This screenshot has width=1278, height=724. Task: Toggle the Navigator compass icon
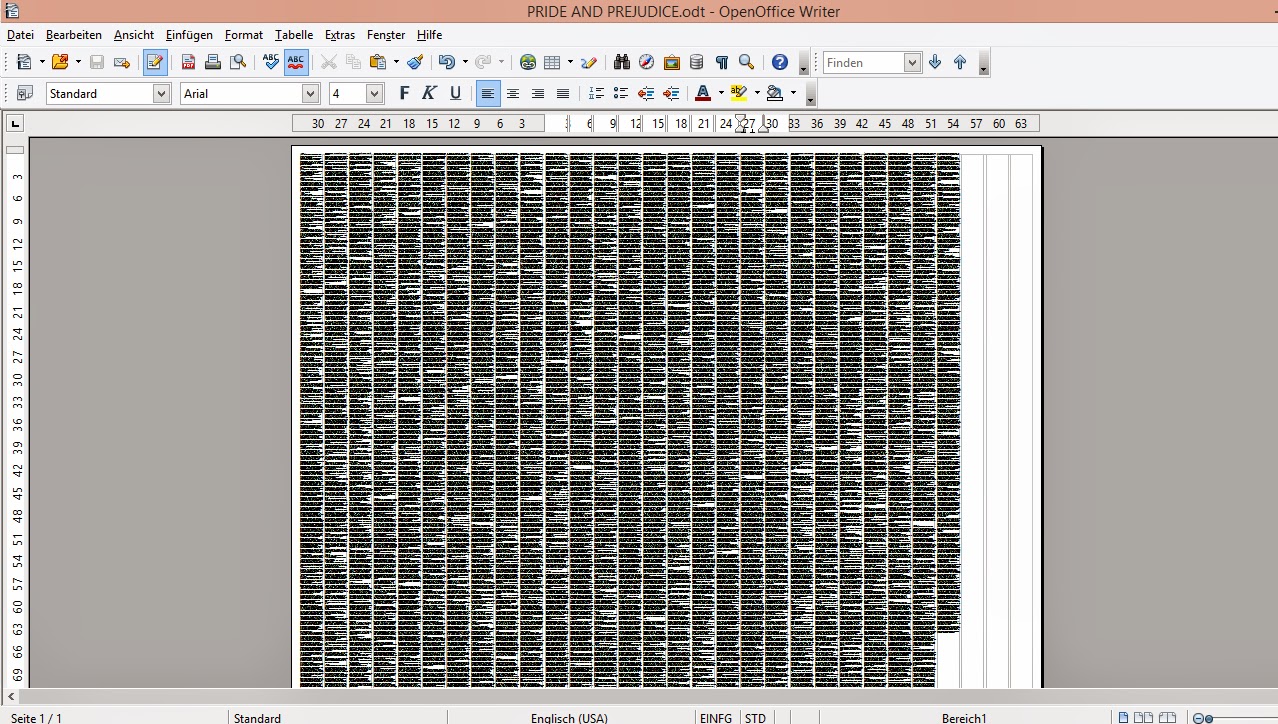[x=647, y=62]
